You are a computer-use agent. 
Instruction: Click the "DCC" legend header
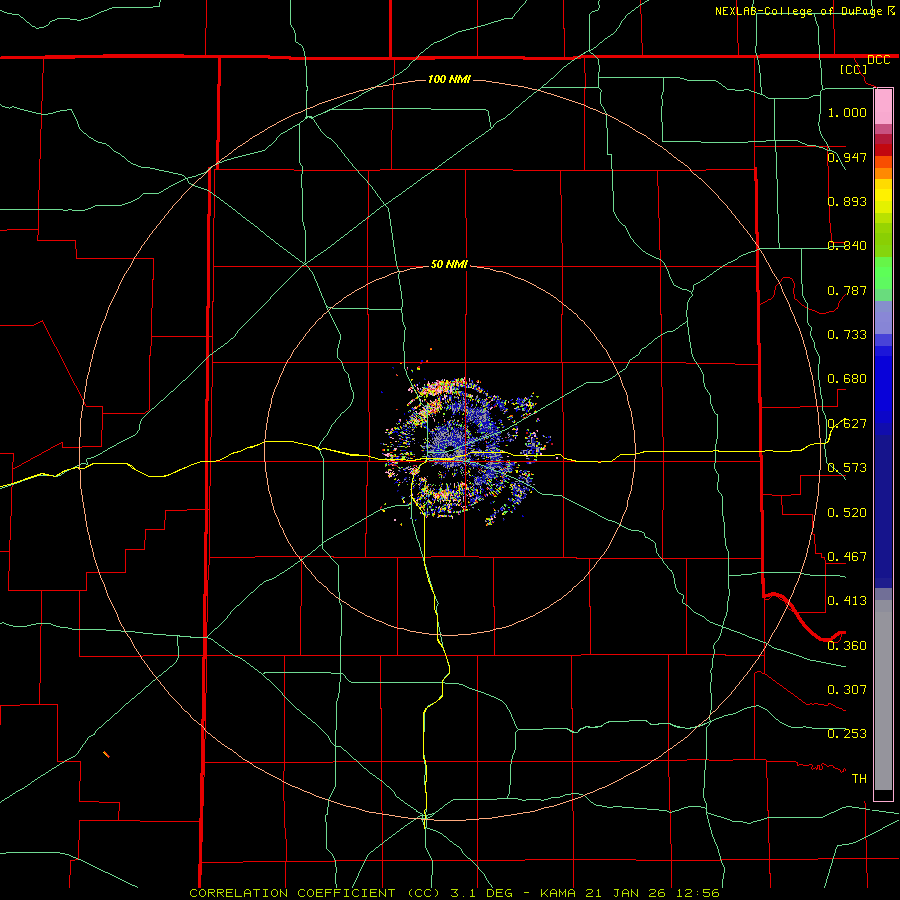coord(879,60)
